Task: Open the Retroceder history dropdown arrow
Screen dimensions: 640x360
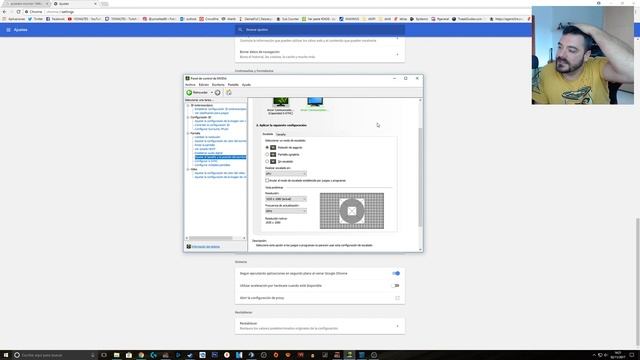Action: coord(211,93)
